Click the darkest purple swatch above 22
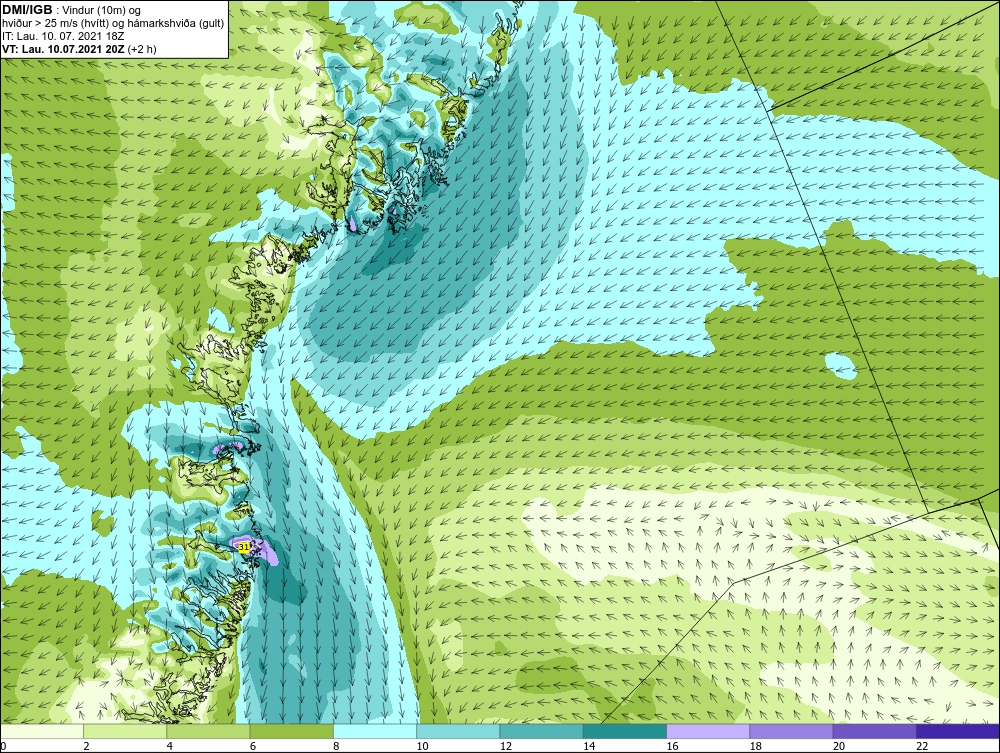This screenshot has height=753, width=1000. tap(958, 731)
